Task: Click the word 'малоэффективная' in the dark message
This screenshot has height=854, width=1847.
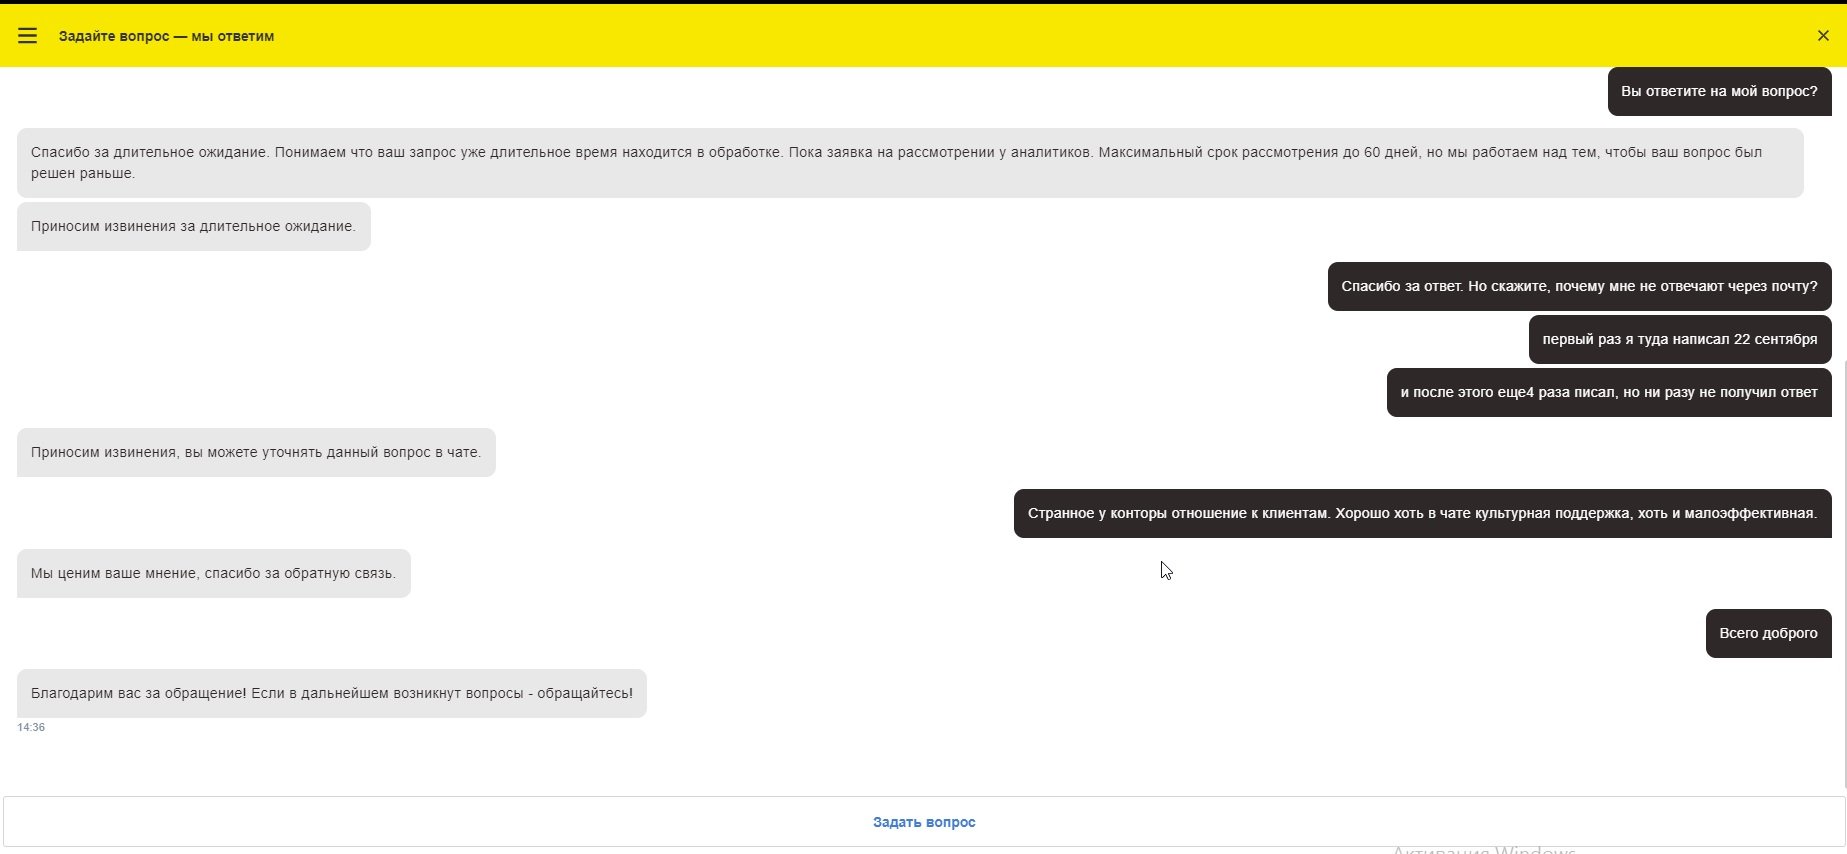Action: 1750,514
